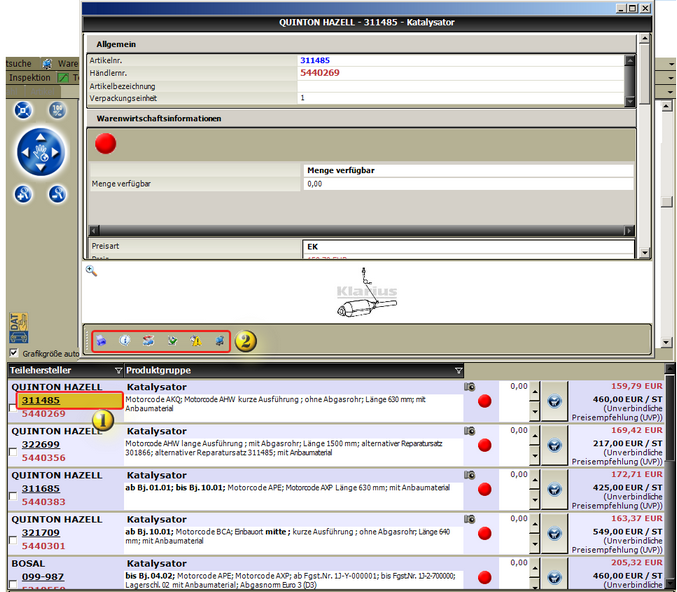Increase quantity for article 311685
The height and width of the screenshot is (592, 677).
tap(535, 480)
